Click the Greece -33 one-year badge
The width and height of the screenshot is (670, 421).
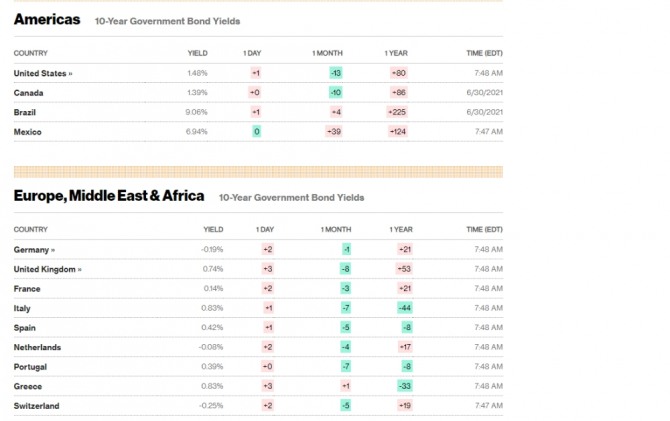click(405, 386)
